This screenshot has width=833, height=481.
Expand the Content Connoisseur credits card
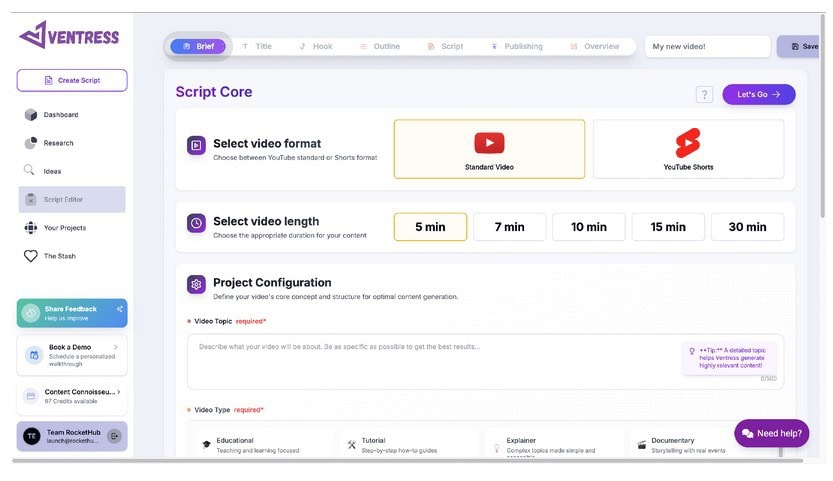pos(116,392)
